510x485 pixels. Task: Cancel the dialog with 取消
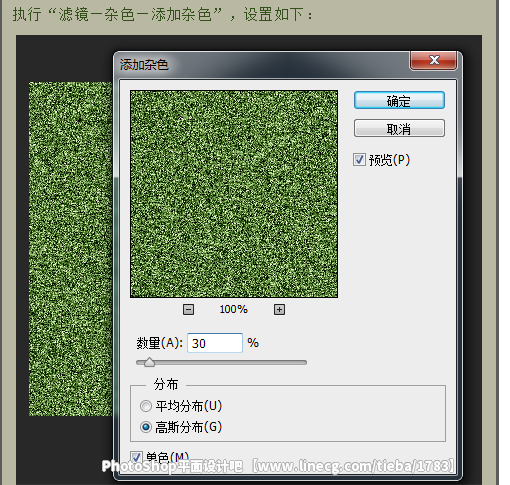tap(399, 128)
